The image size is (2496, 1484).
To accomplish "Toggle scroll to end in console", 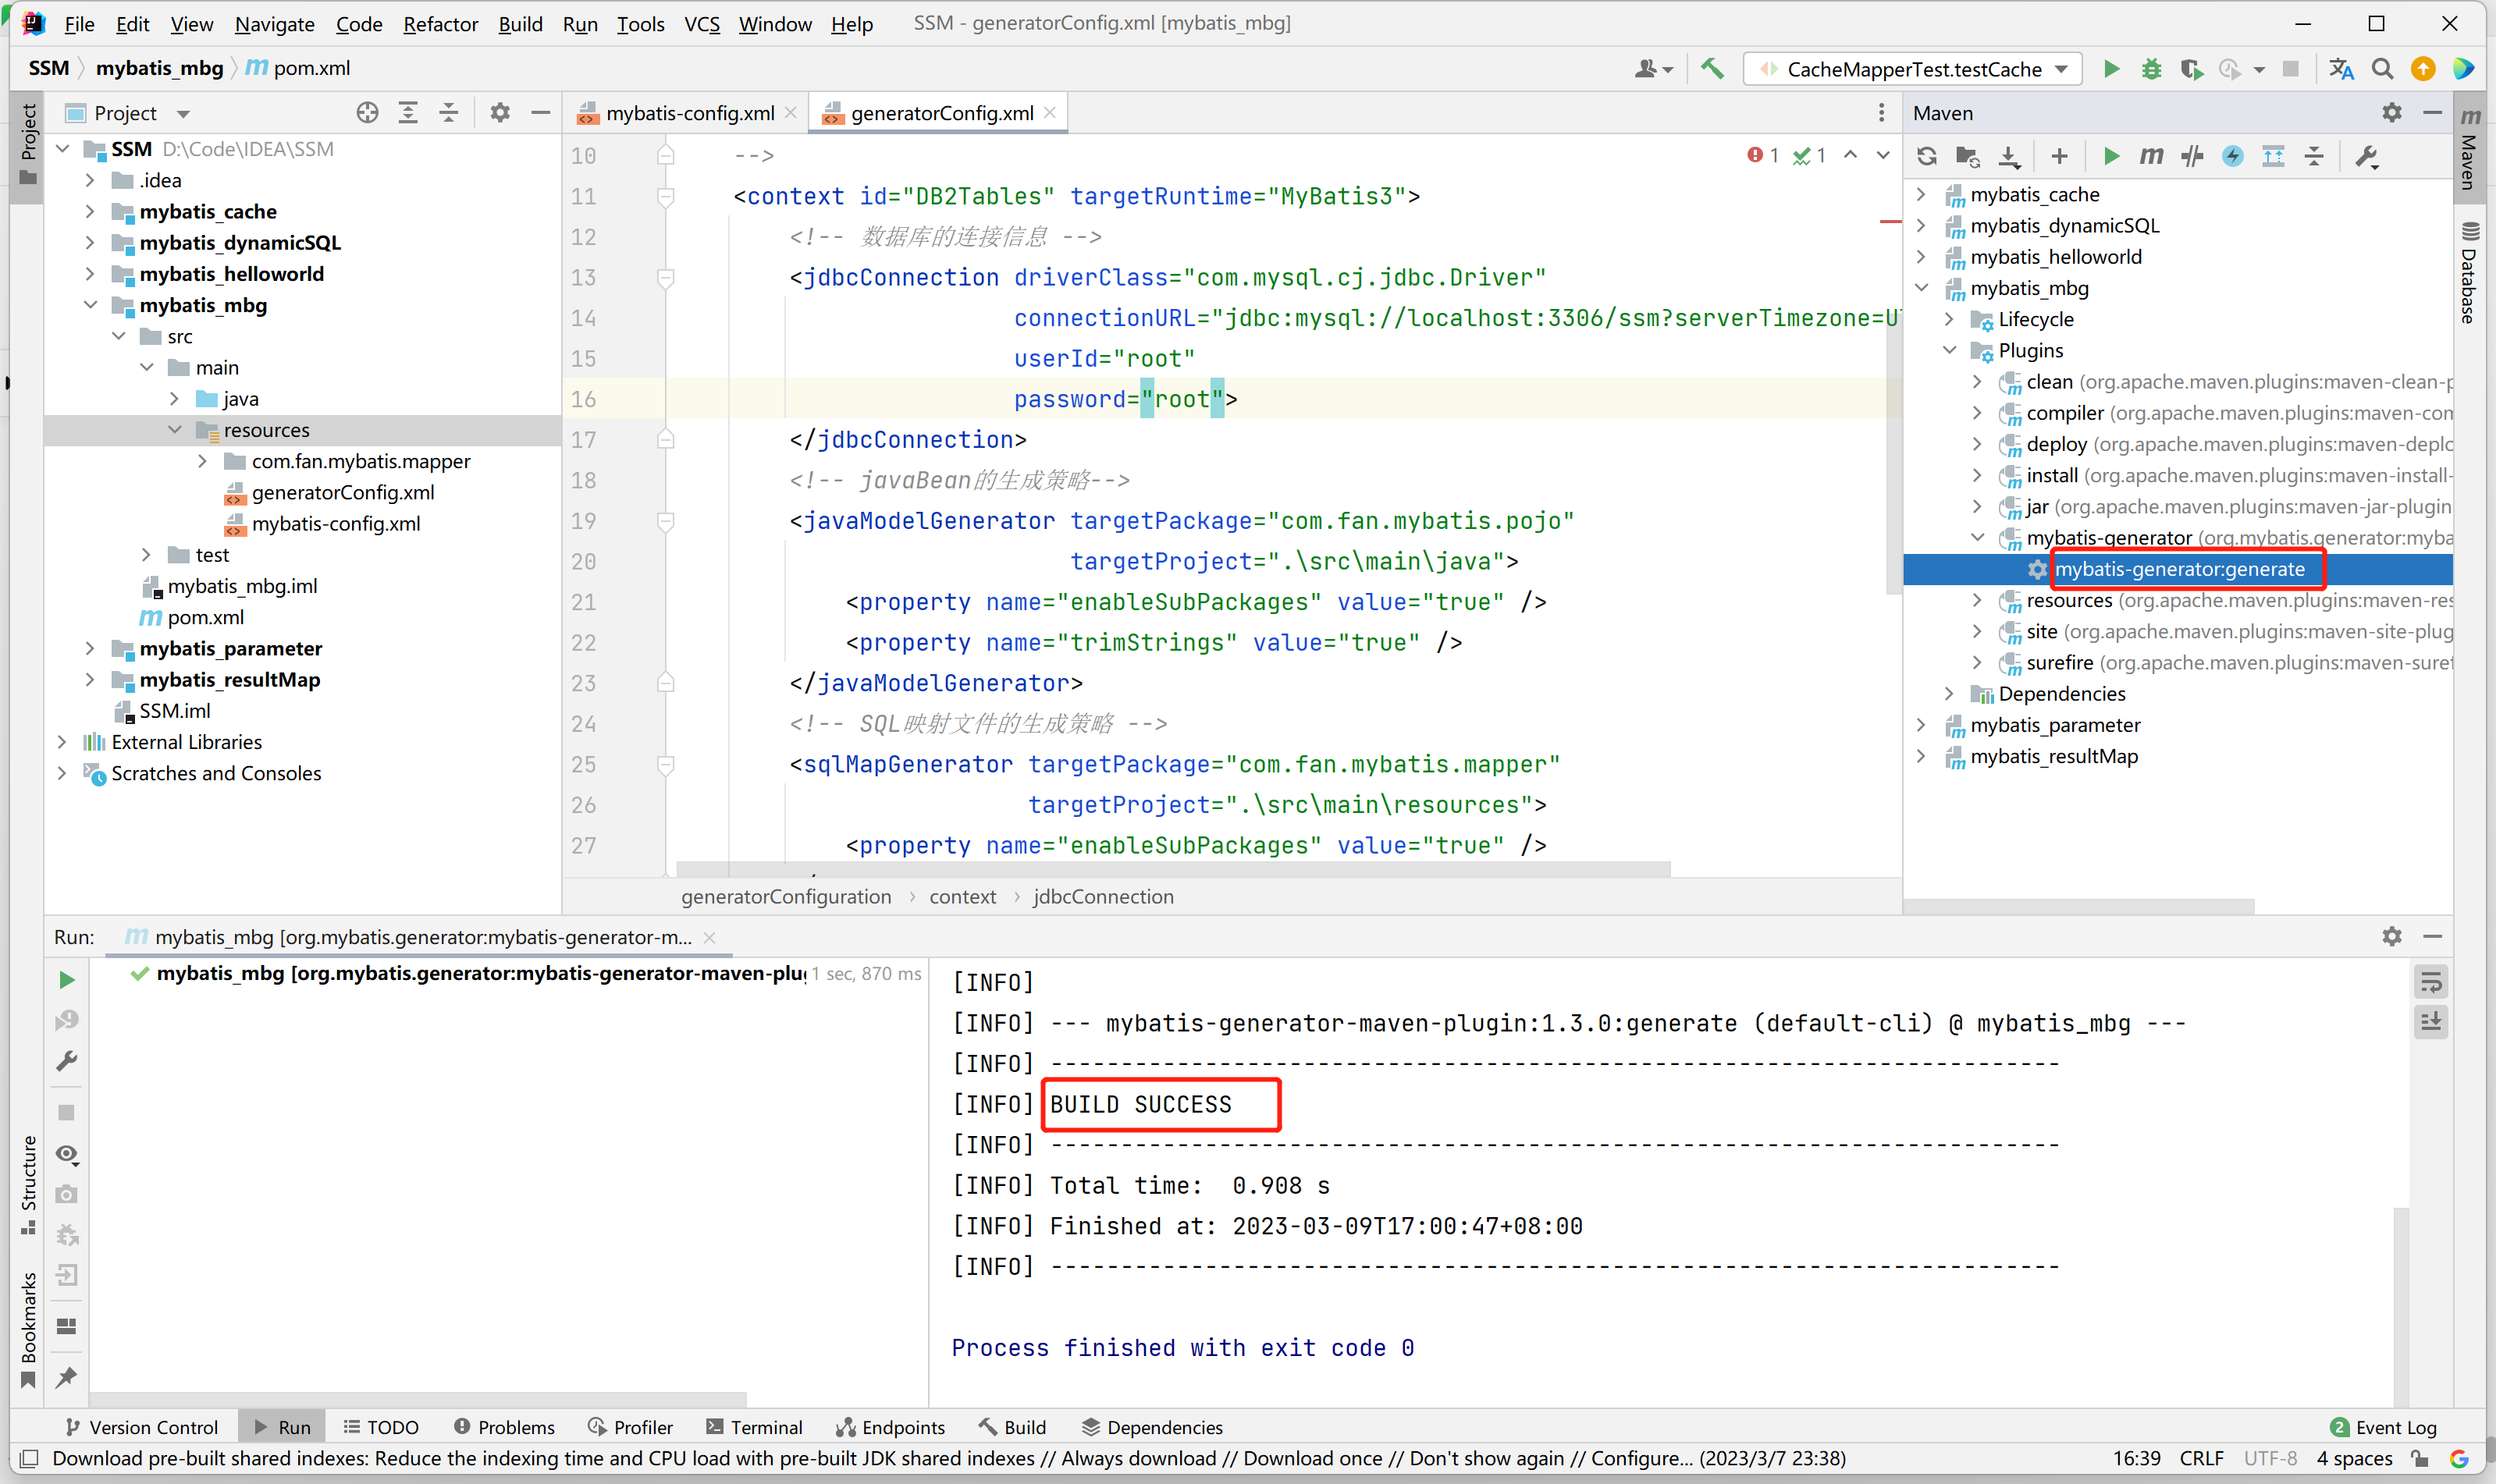I will [x=2430, y=1023].
